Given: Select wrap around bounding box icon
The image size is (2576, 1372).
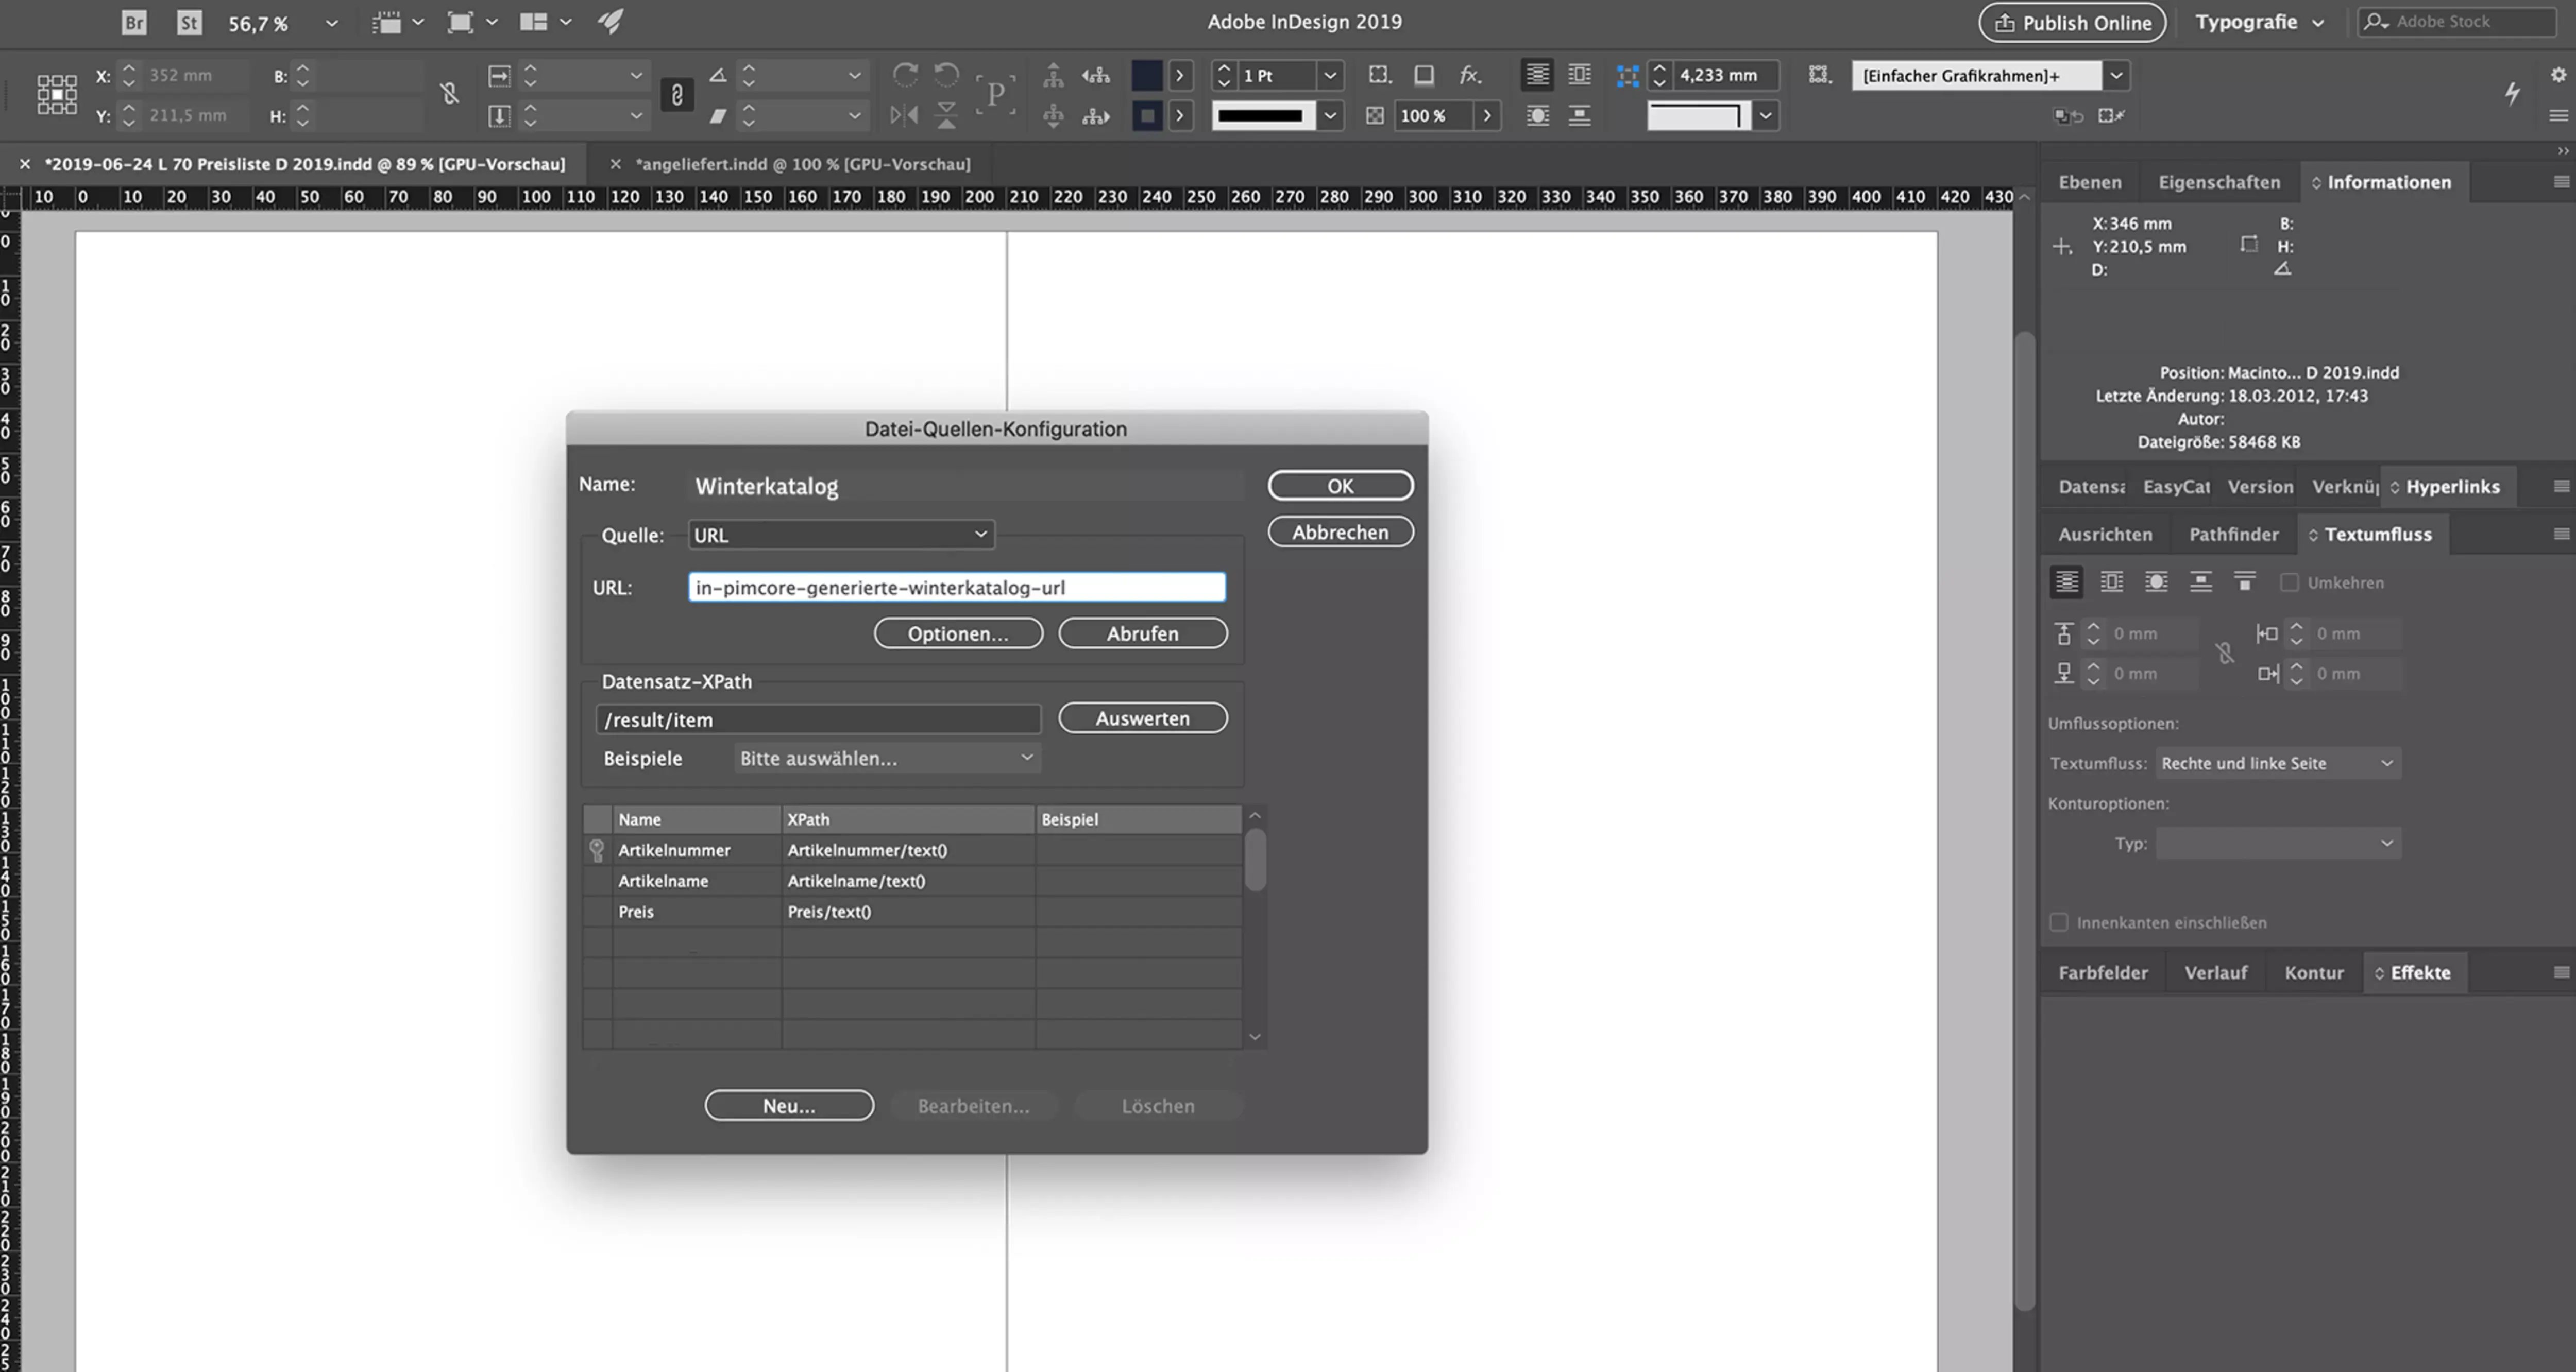Looking at the screenshot, I should [x=2111, y=582].
